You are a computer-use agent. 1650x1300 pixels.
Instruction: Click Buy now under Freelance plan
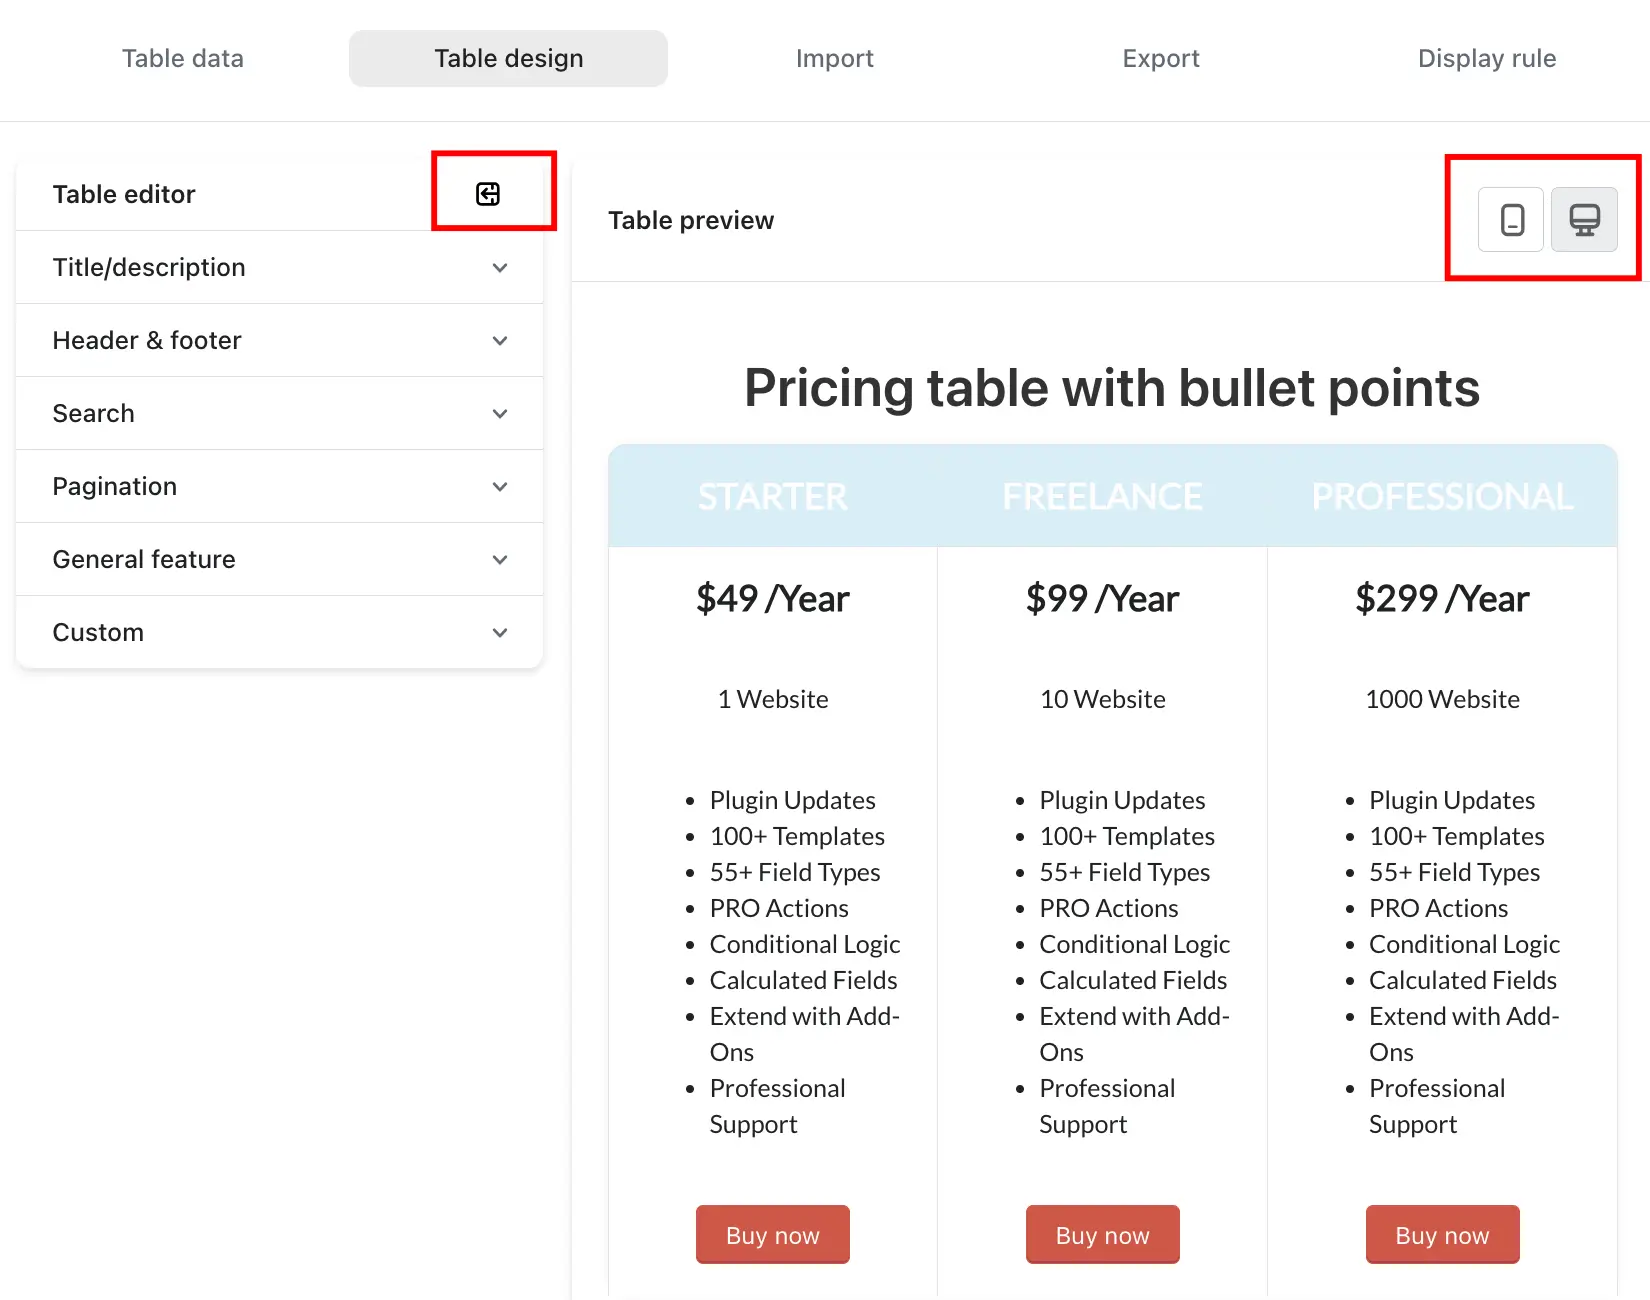(1103, 1235)
